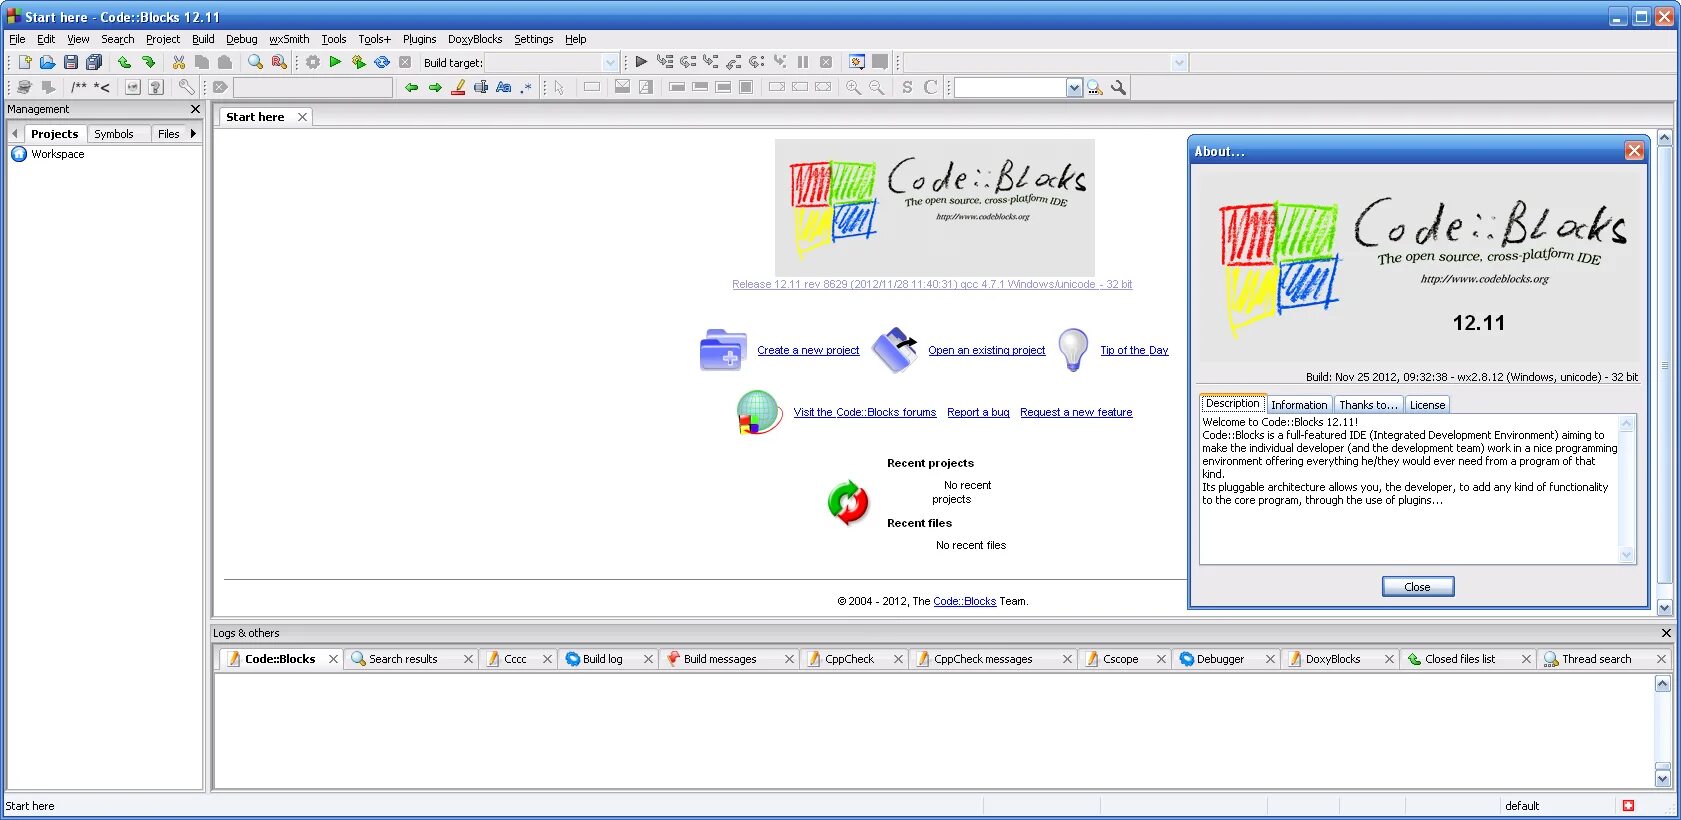
Task: Switch to Information tab in About dialog
Action: (1299, 405)
